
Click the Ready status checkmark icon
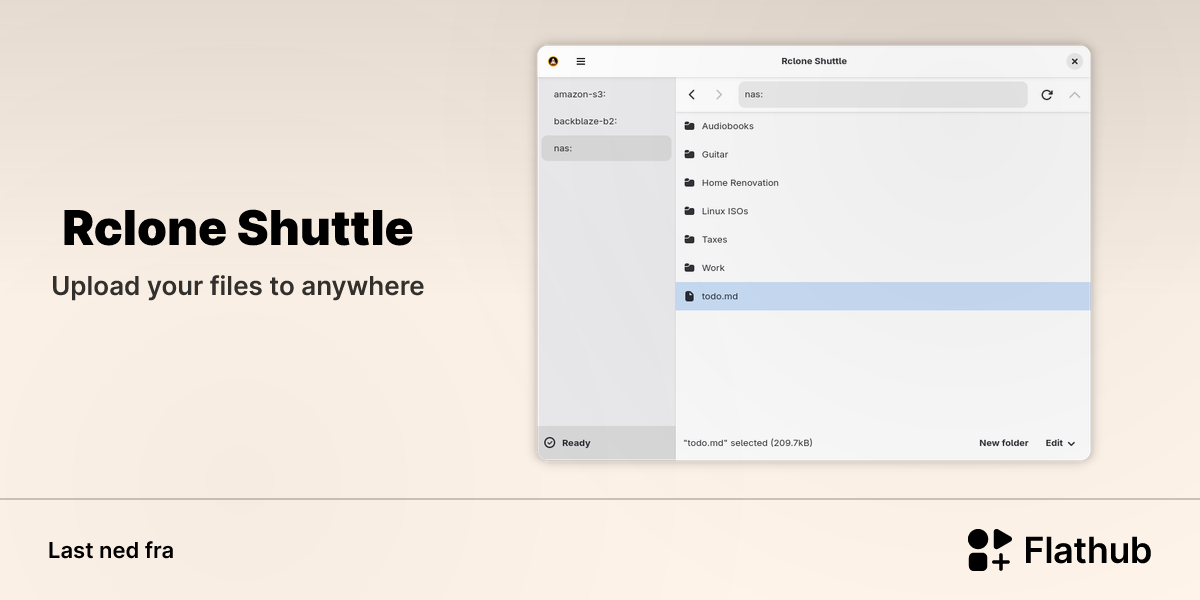tap(549, 443)
